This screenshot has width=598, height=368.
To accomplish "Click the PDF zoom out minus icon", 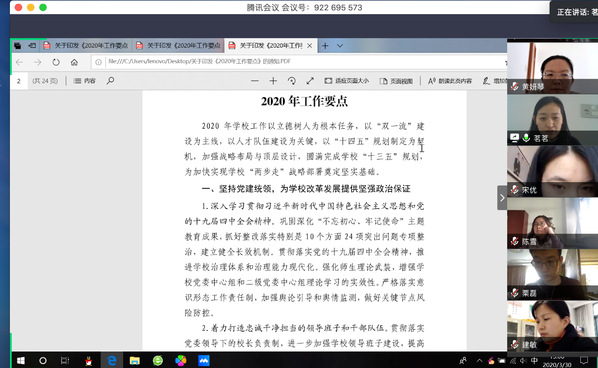I will 255,81.
